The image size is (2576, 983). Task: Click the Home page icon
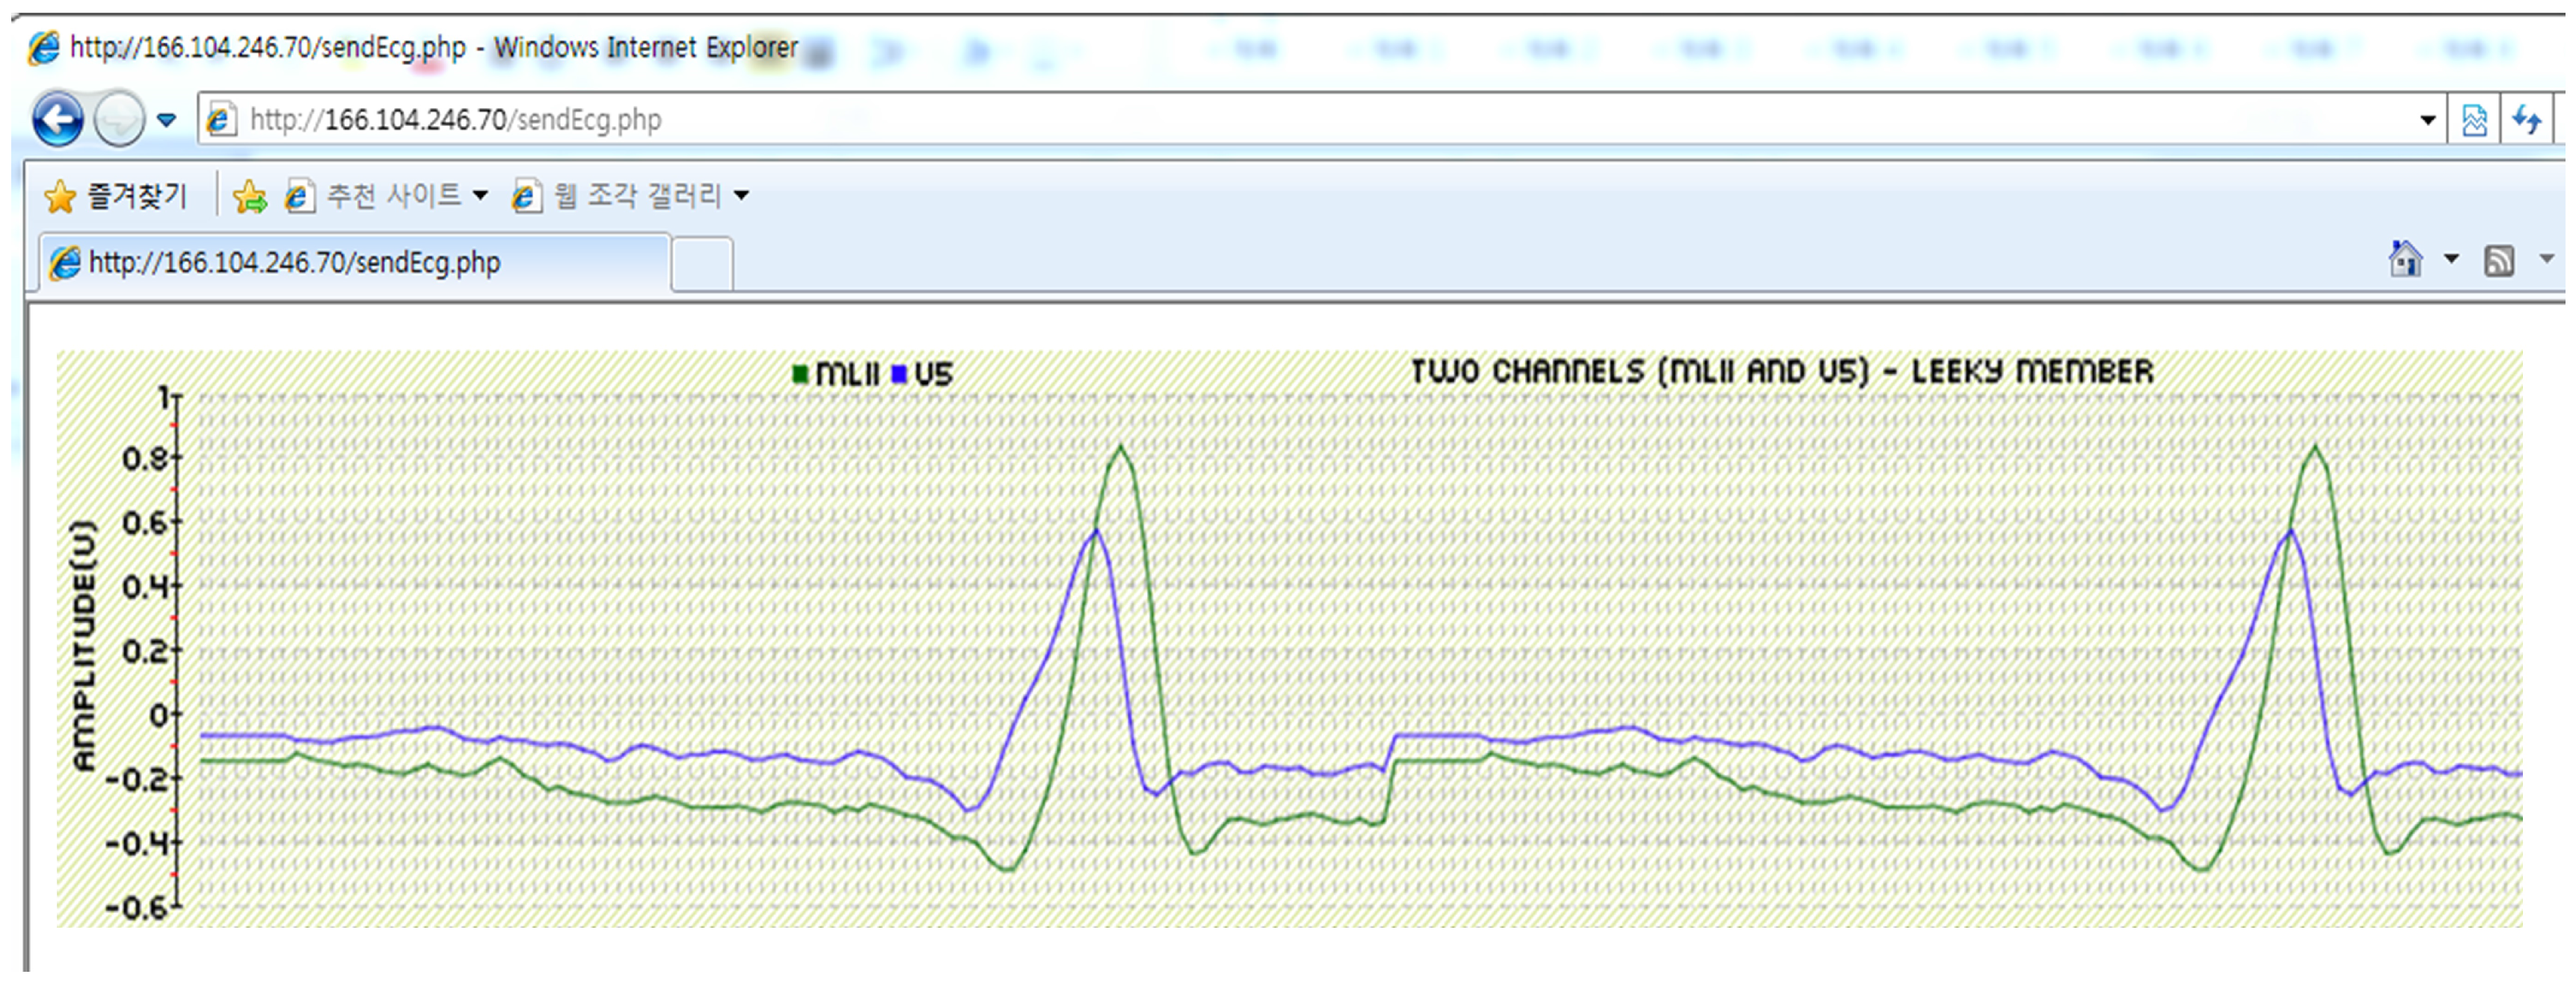tap(2405, 260)
